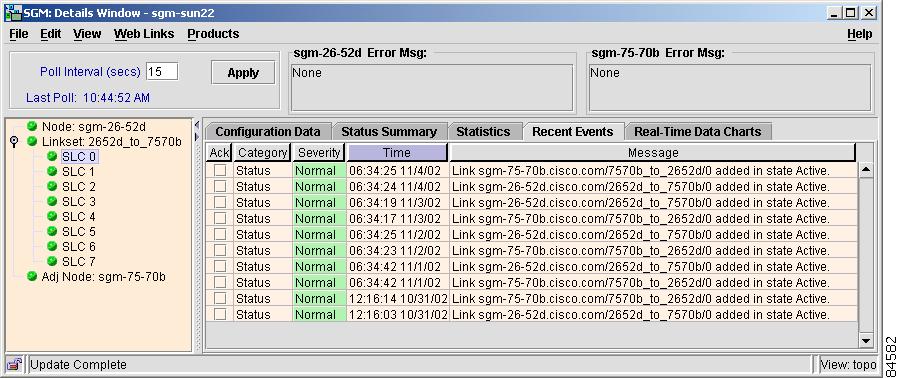Viewport: 900px width, 378px height.
Task: Open the File menu
Action: pyautogui.click(x=19, y=34)
